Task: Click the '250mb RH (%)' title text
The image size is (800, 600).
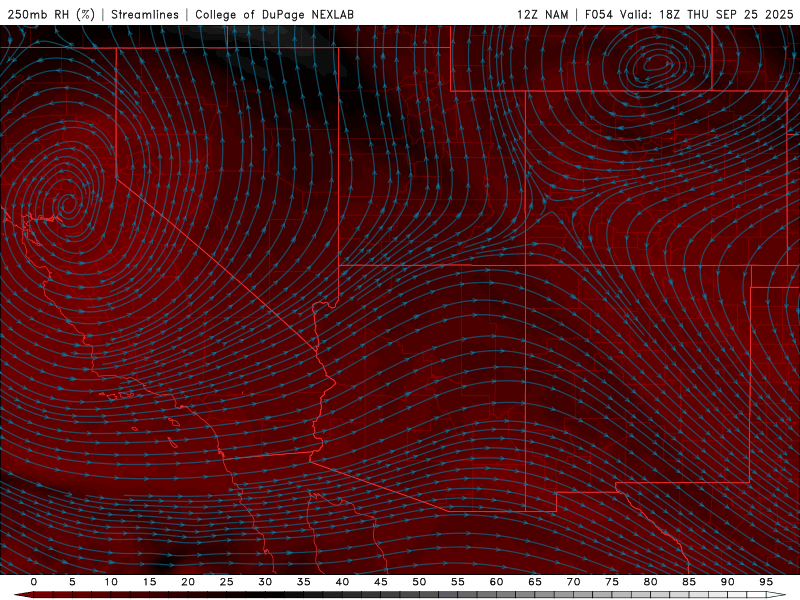Action: pyautogui.click(x=52, y=15)
